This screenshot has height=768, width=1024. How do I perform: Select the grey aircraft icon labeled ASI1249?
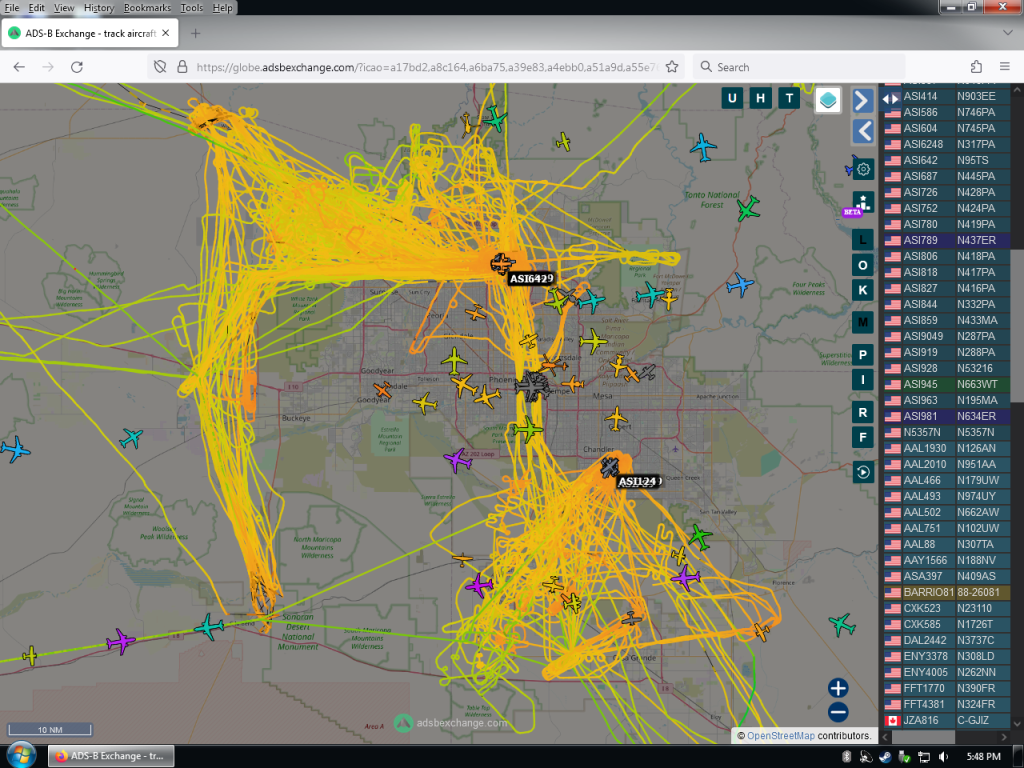[609, 468]
